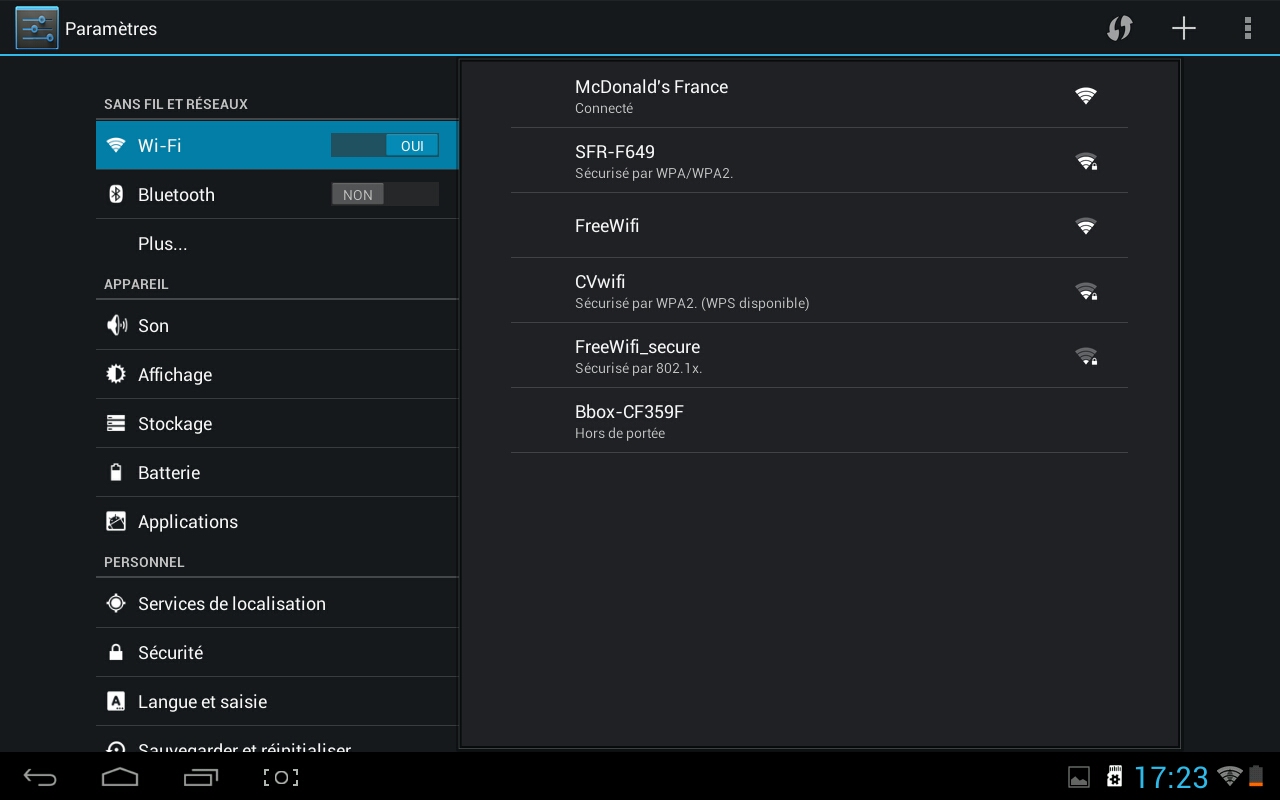Tap the Paramètres settings app icon
1280x800 pixels.
[x=37, y=28]
